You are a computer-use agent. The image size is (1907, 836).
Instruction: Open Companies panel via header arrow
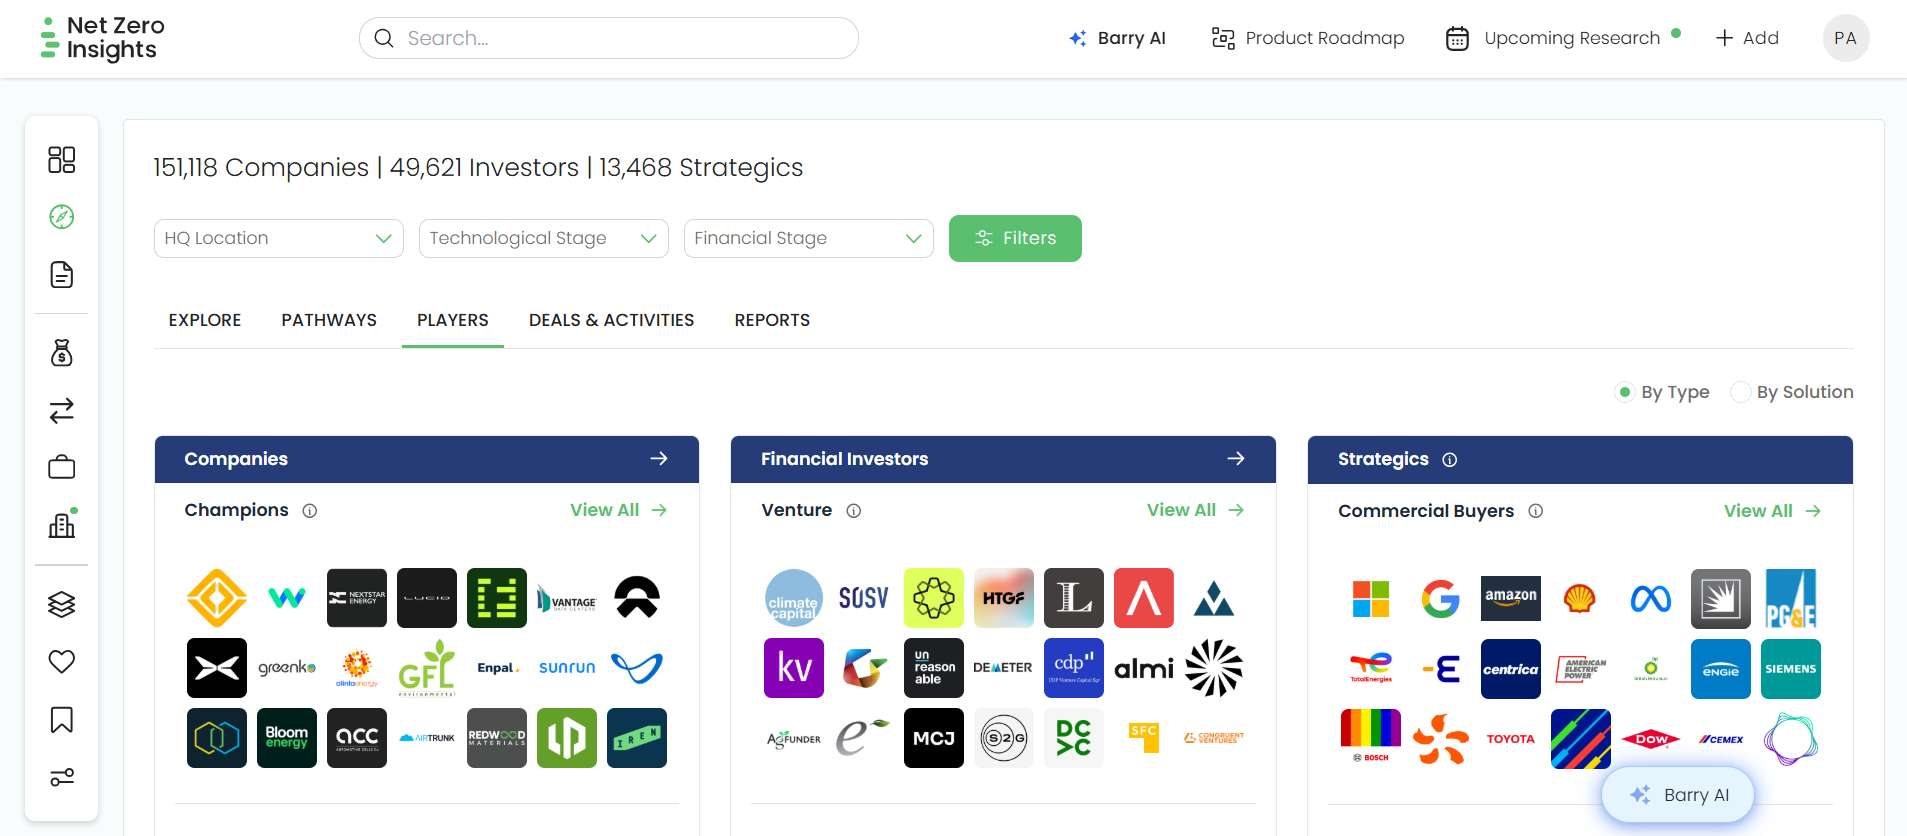659,458
